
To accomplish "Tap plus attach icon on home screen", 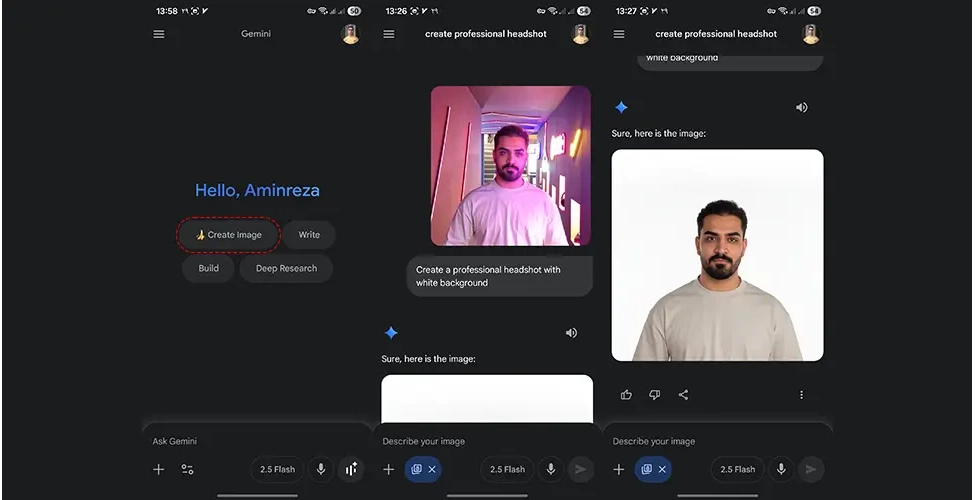I will [x=159, y=470].
